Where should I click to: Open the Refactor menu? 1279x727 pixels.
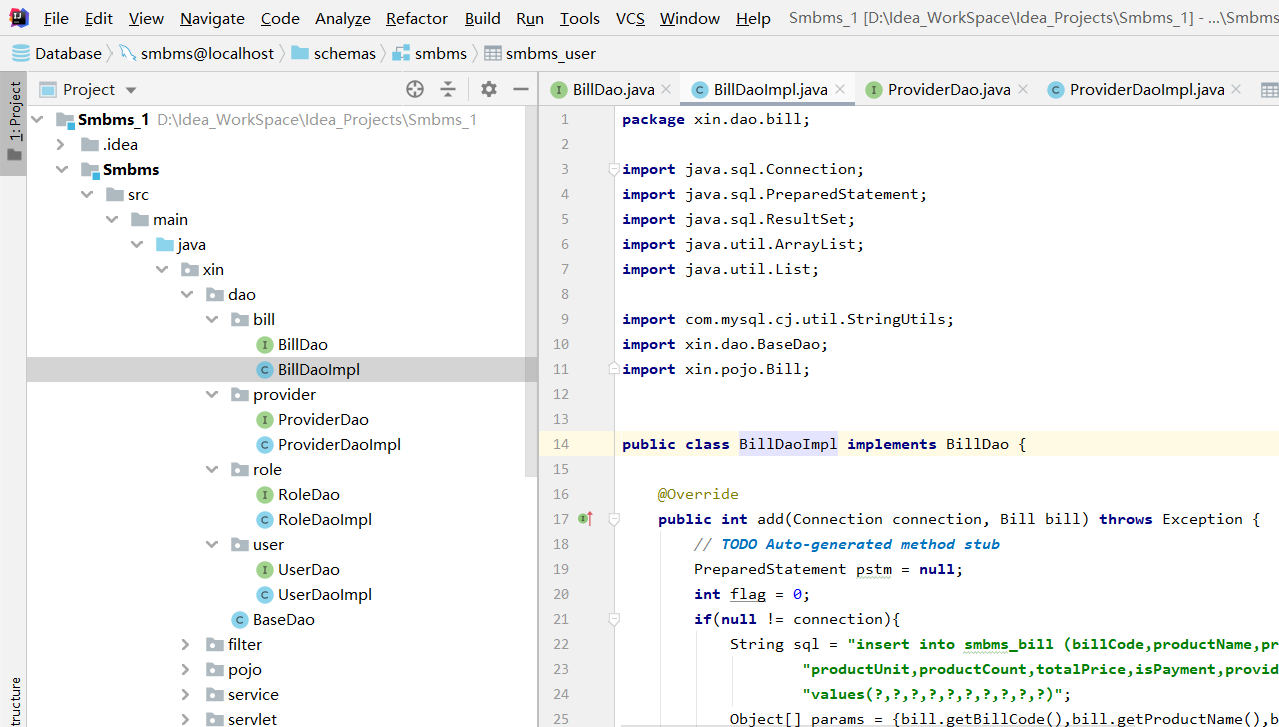tap(417, 18)
